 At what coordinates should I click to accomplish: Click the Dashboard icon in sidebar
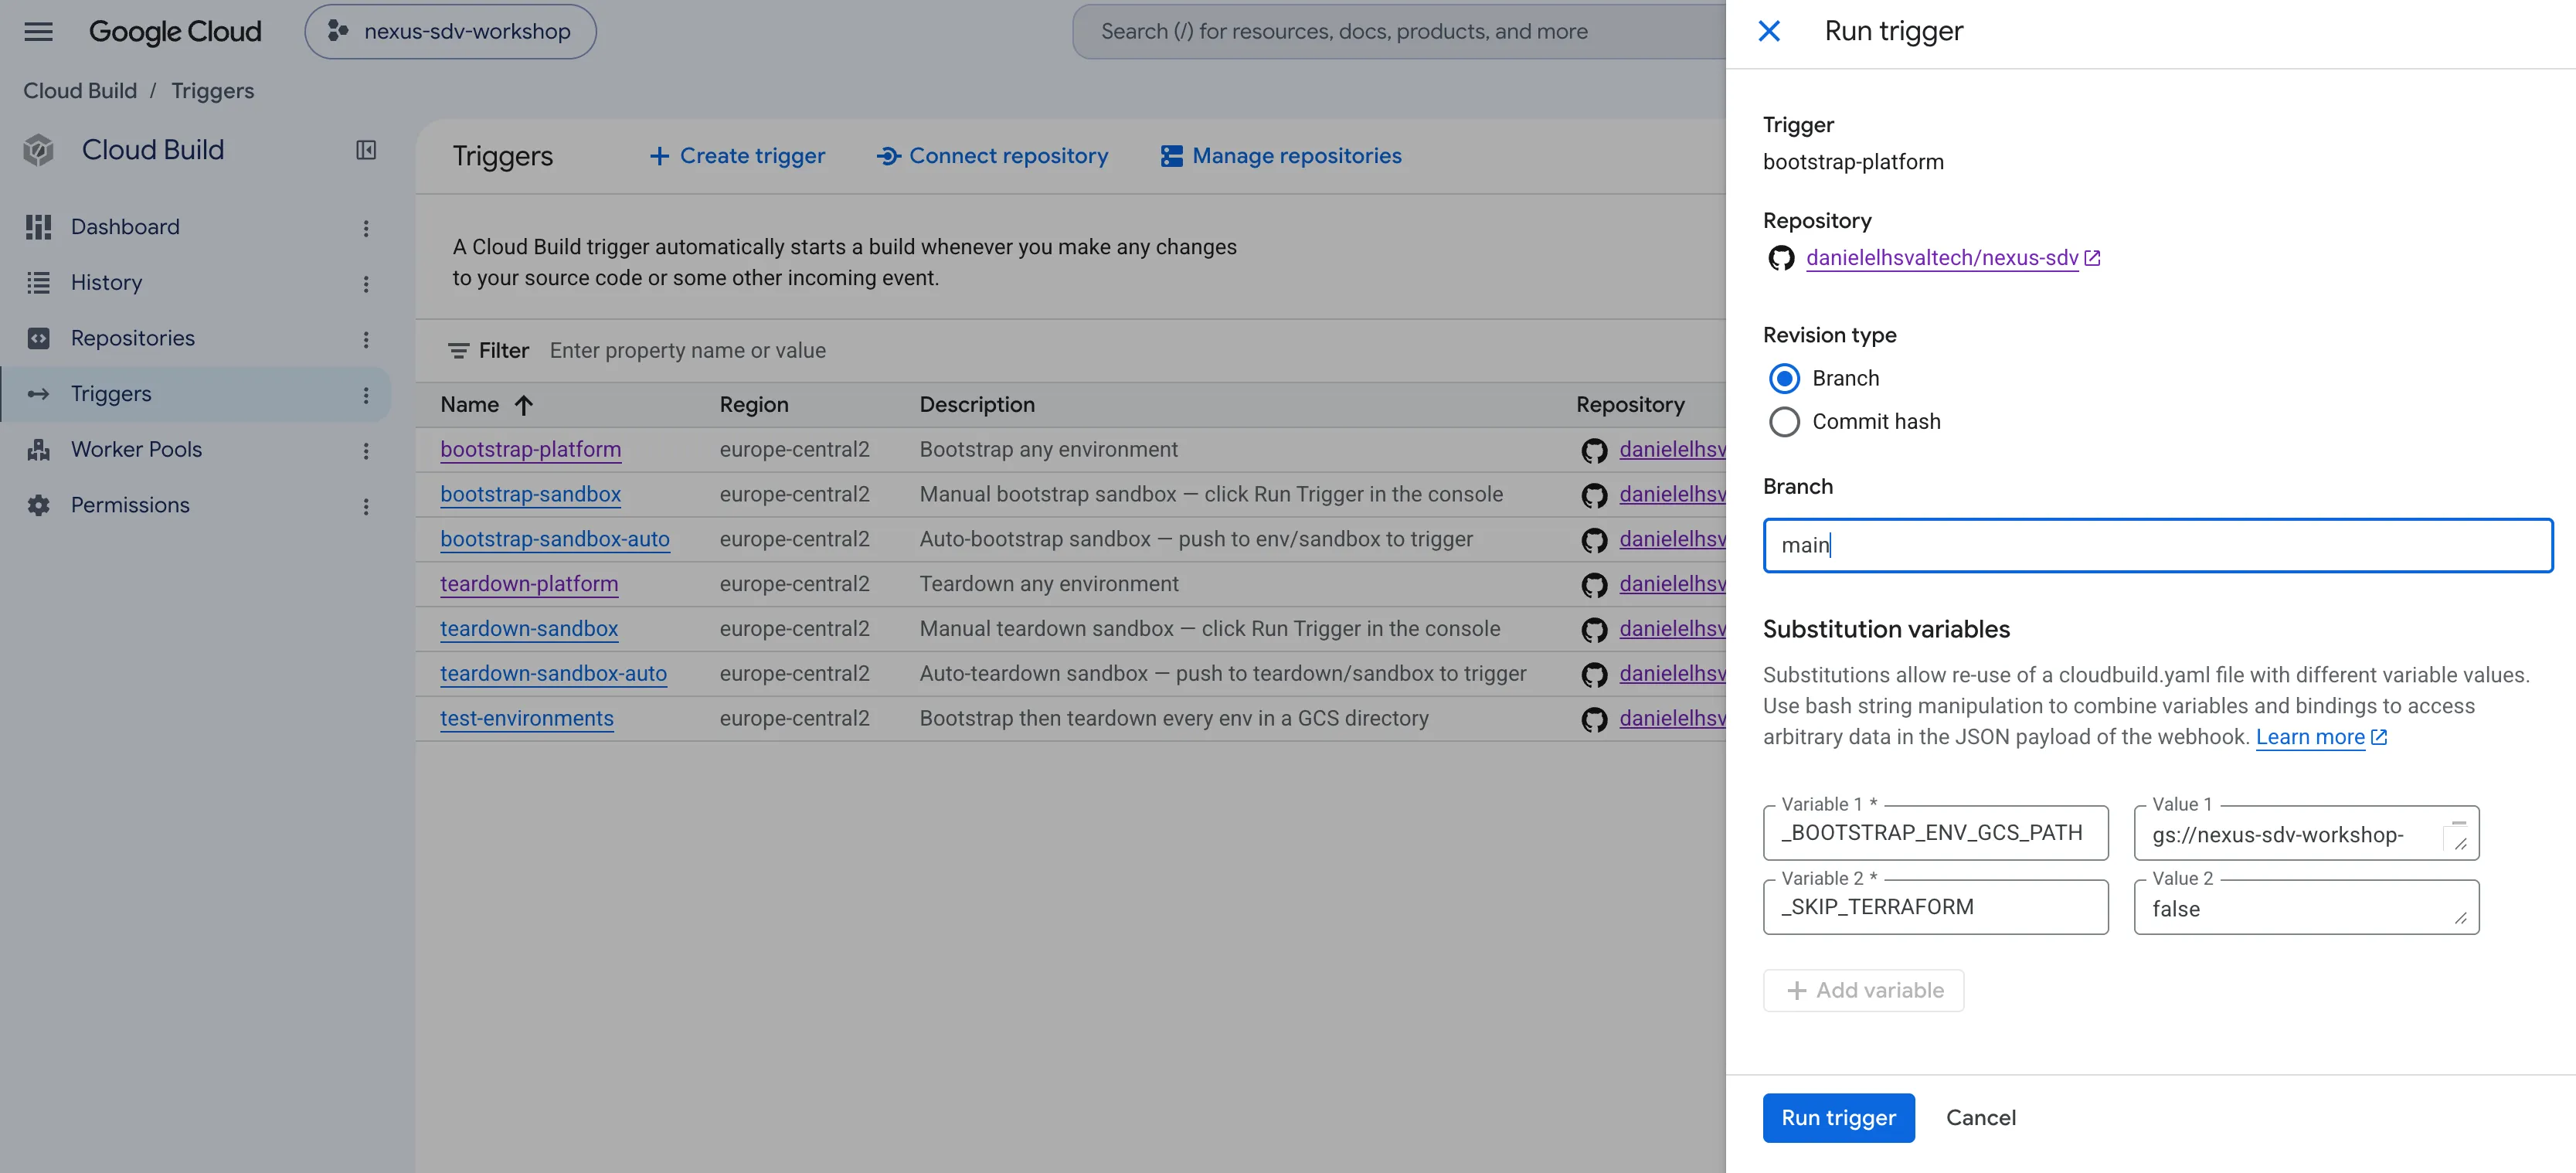tap(38, 227)
